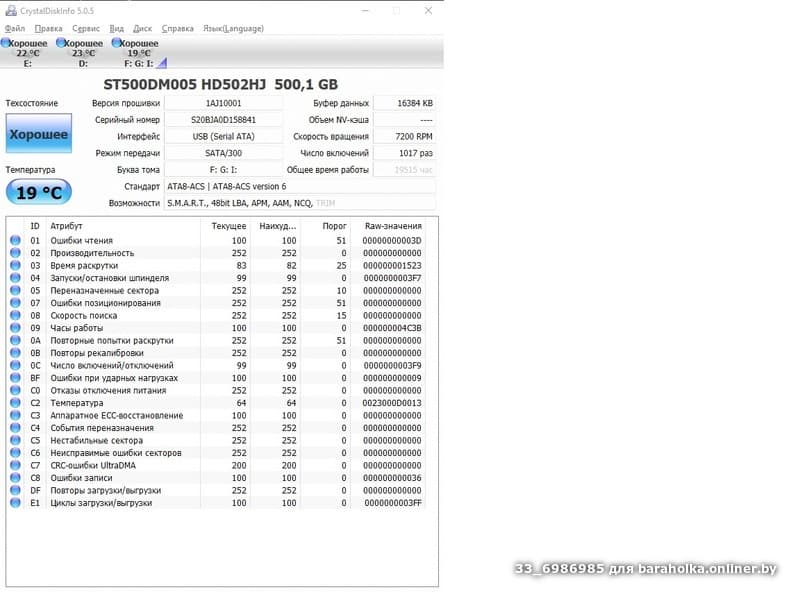Click the blue Хорошее health status button
The width and height of the screenshot is (800, 592).
(39, 134)
